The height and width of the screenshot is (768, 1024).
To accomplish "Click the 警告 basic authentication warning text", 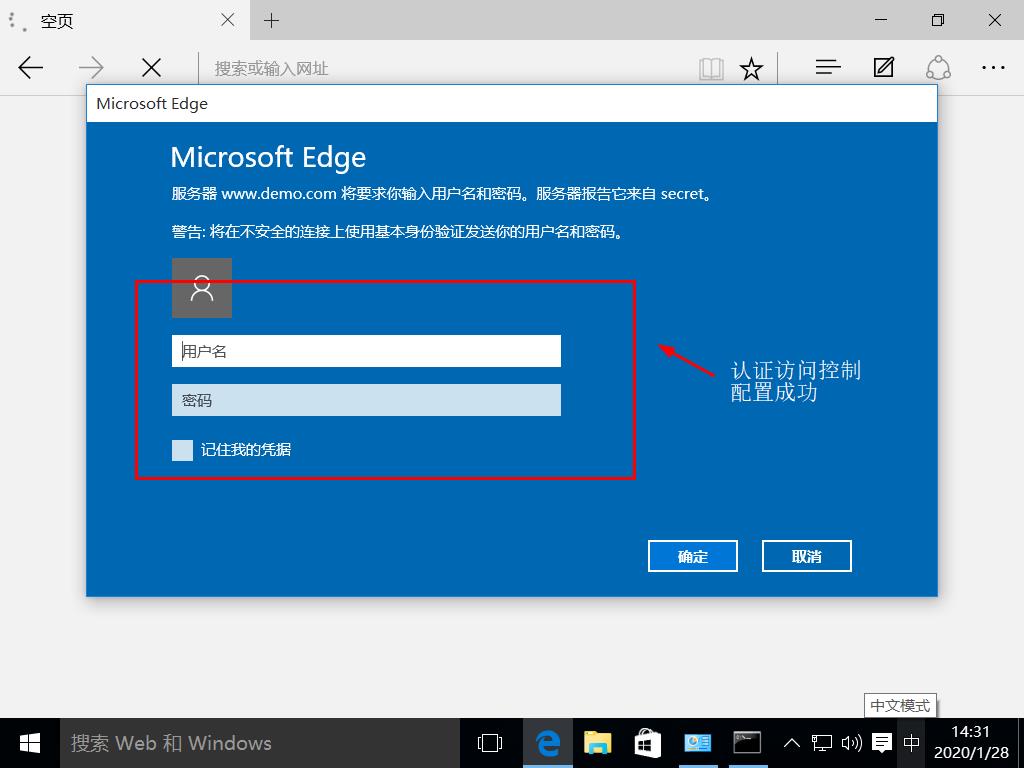I will 398,232.
